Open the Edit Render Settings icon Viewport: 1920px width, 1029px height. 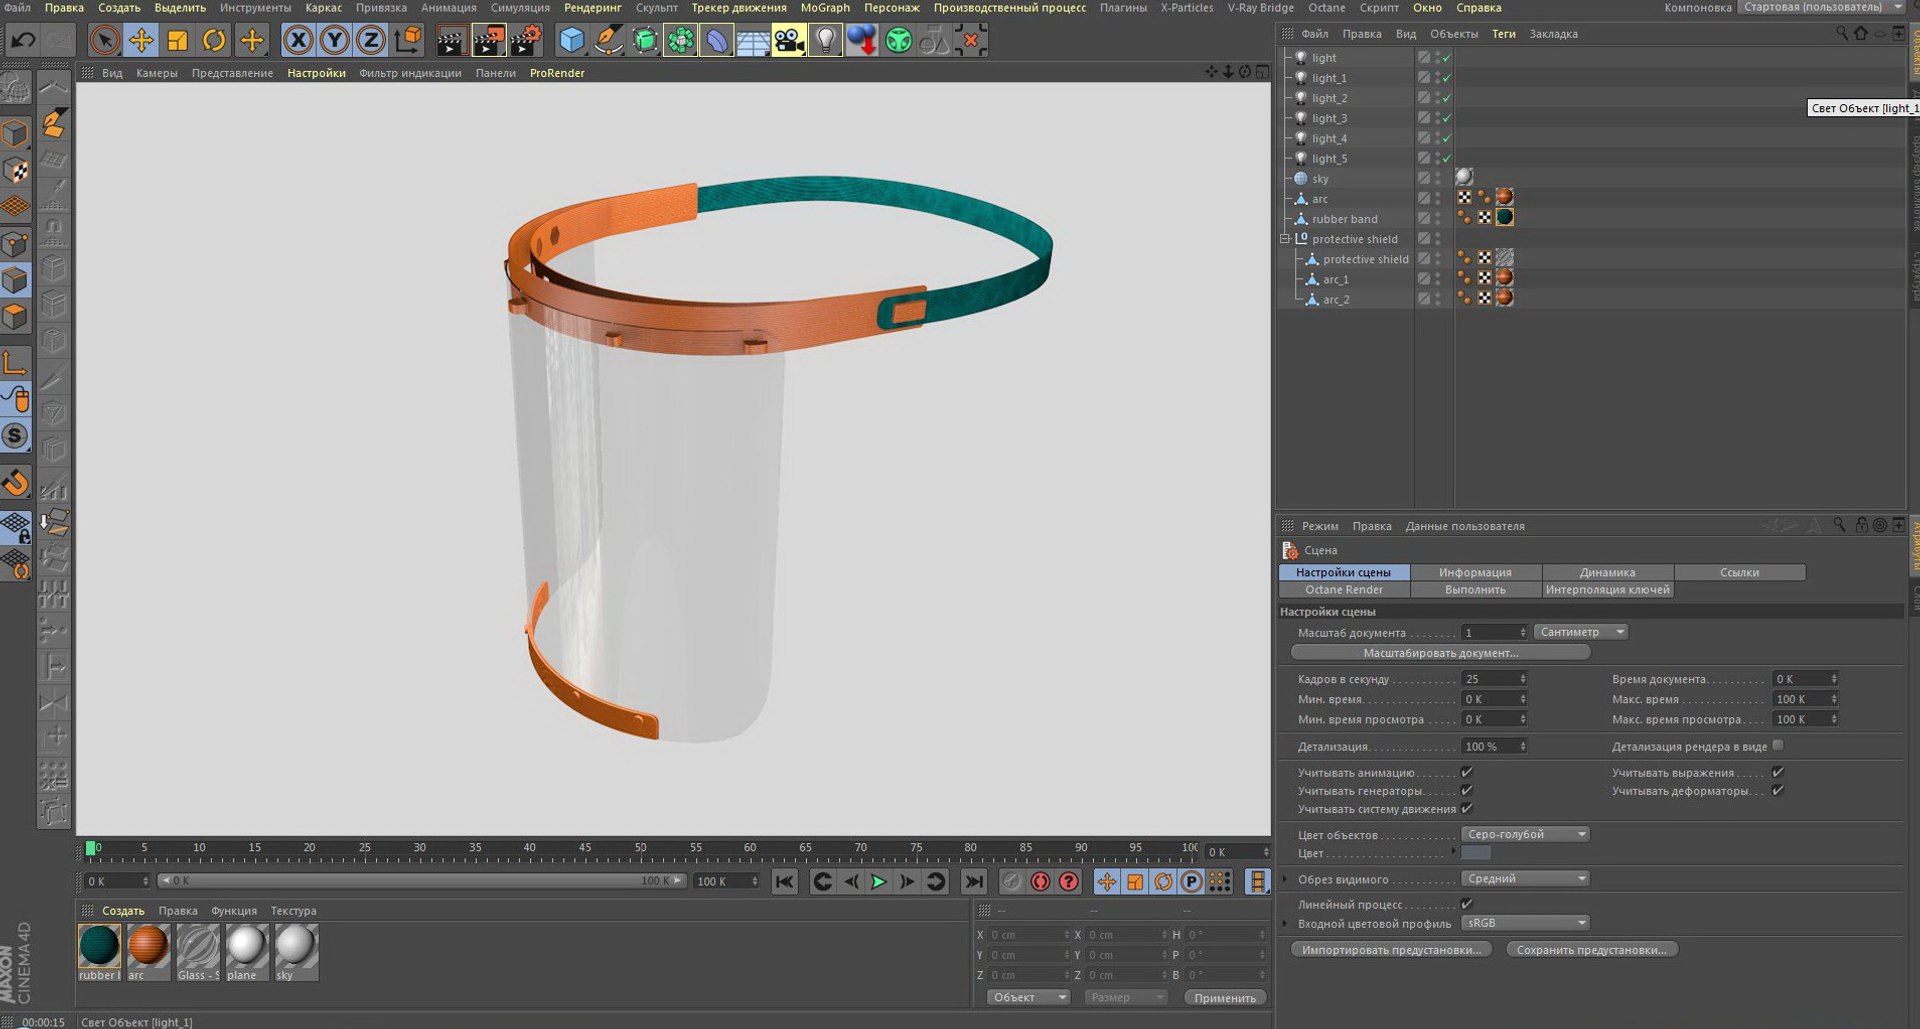tap(526, 40)
